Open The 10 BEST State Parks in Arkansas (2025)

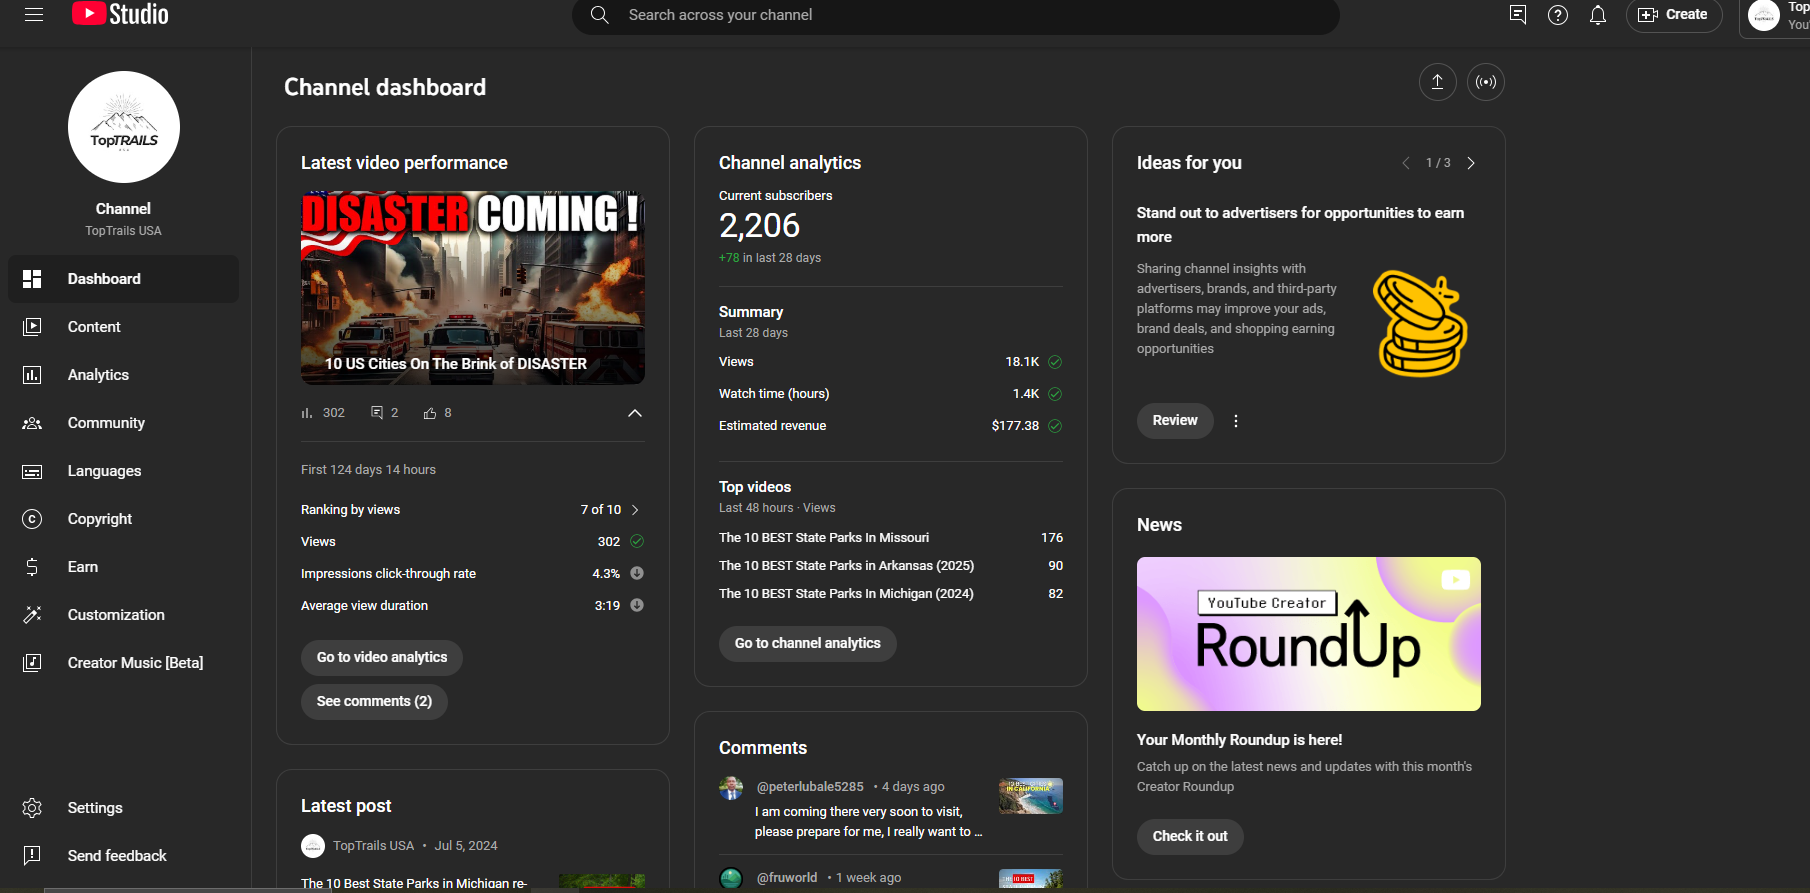(846, 566)
